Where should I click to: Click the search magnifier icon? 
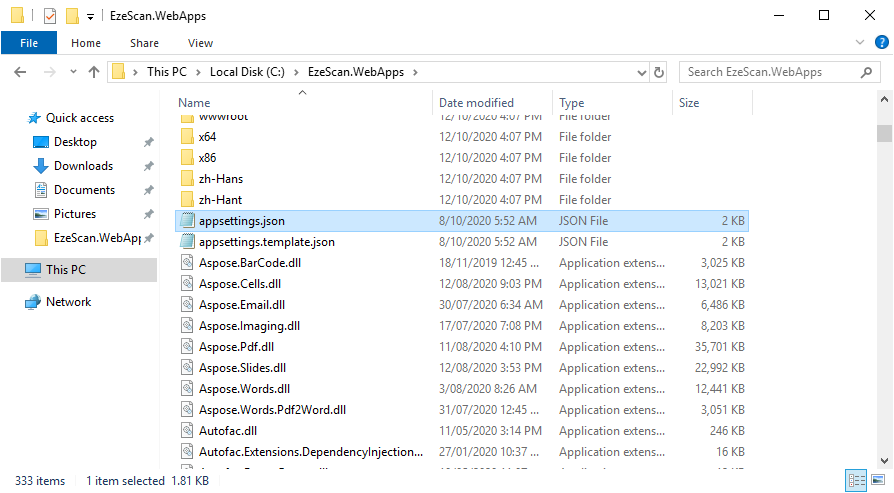pyautogui.click(x=867, y=72)
